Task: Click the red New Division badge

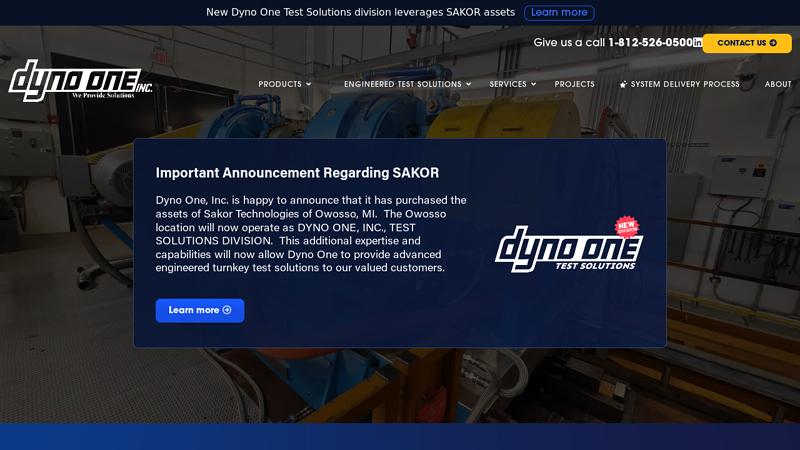Action: (627, 226)
